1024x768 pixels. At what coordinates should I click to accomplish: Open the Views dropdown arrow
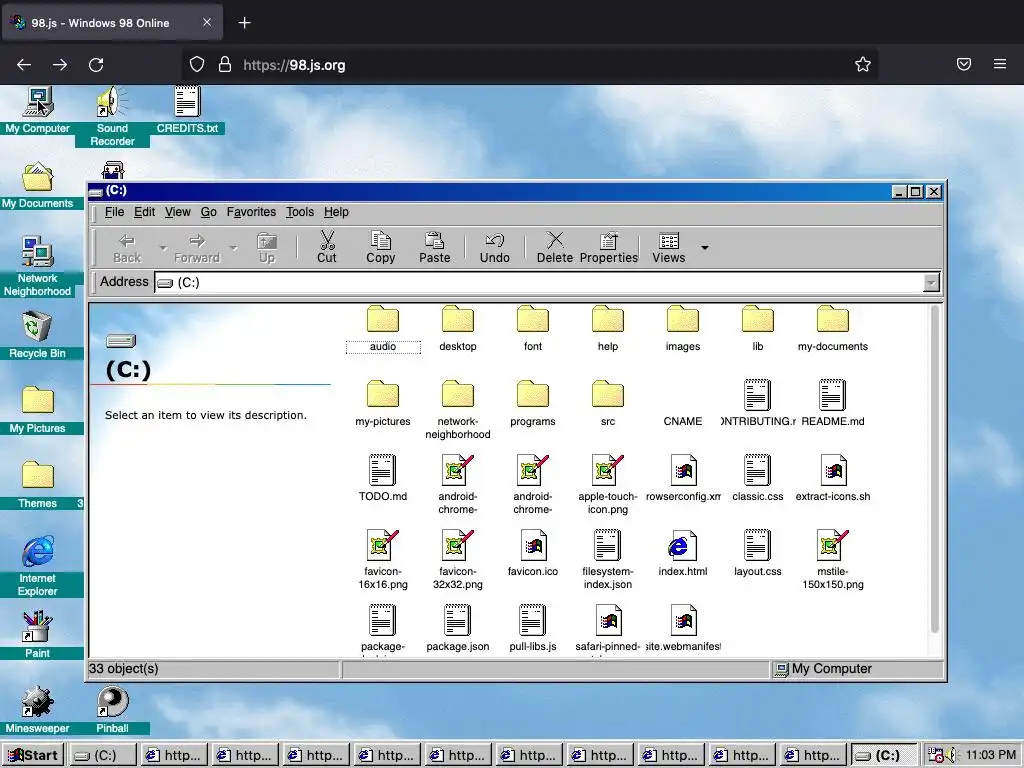click(705, 248)
